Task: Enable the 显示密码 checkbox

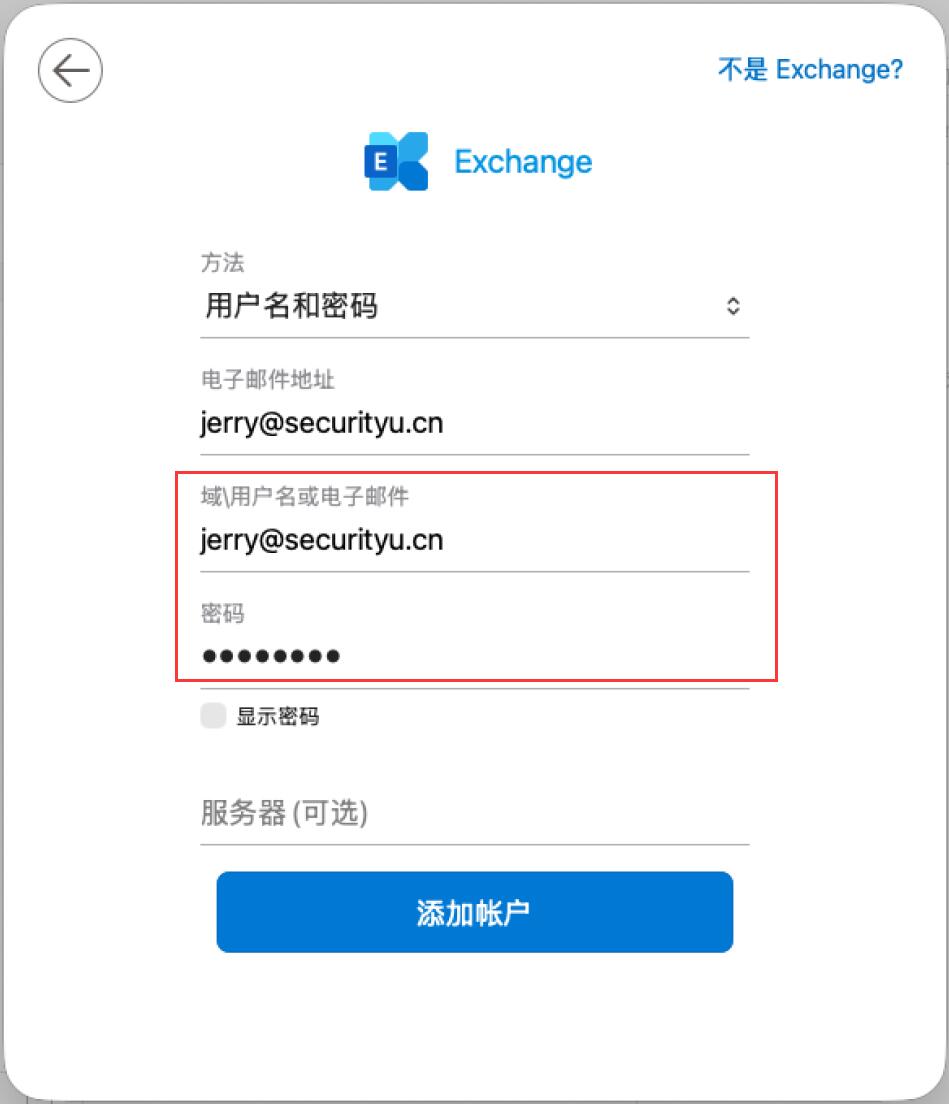Action: 213,715
